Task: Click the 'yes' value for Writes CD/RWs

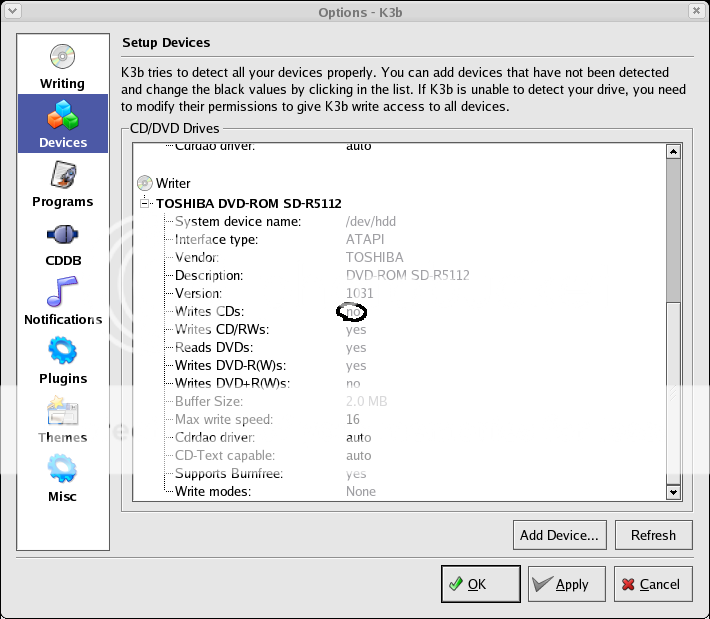Action: point(356,330)
